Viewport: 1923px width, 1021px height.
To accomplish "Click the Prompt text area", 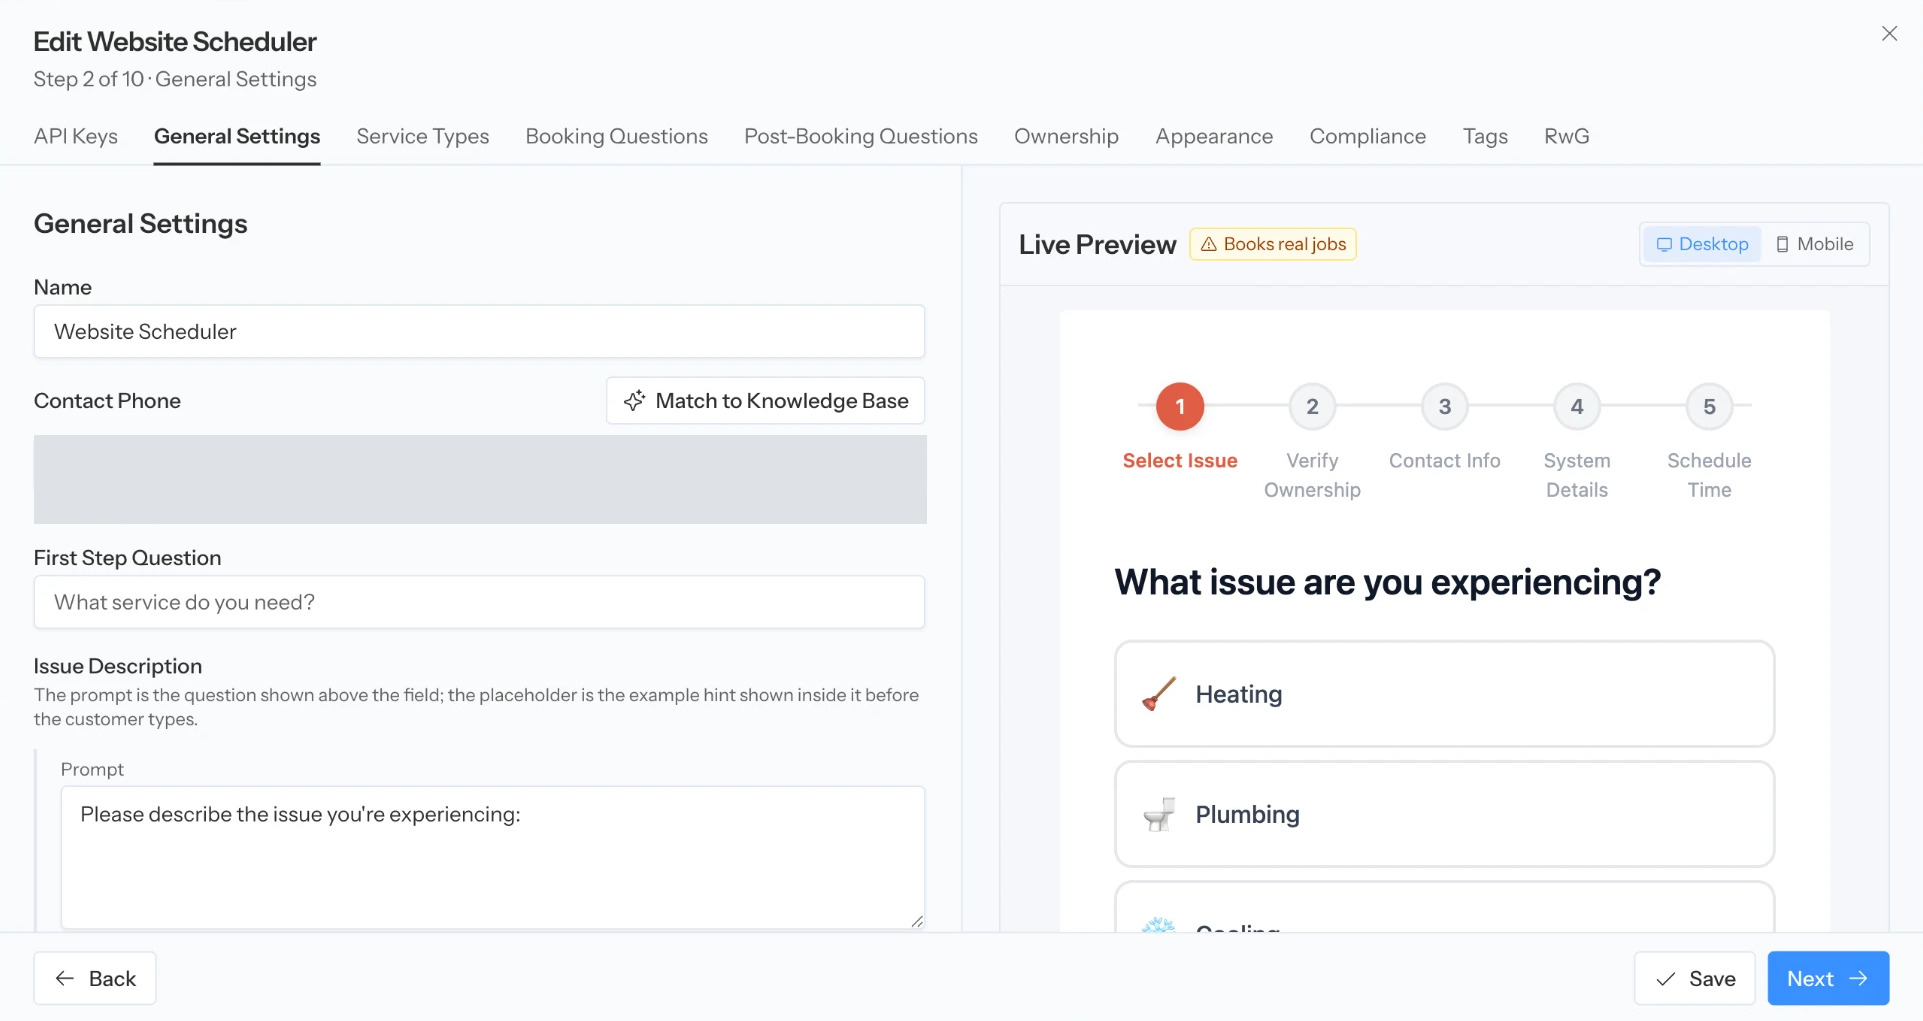I will point(493,858).
